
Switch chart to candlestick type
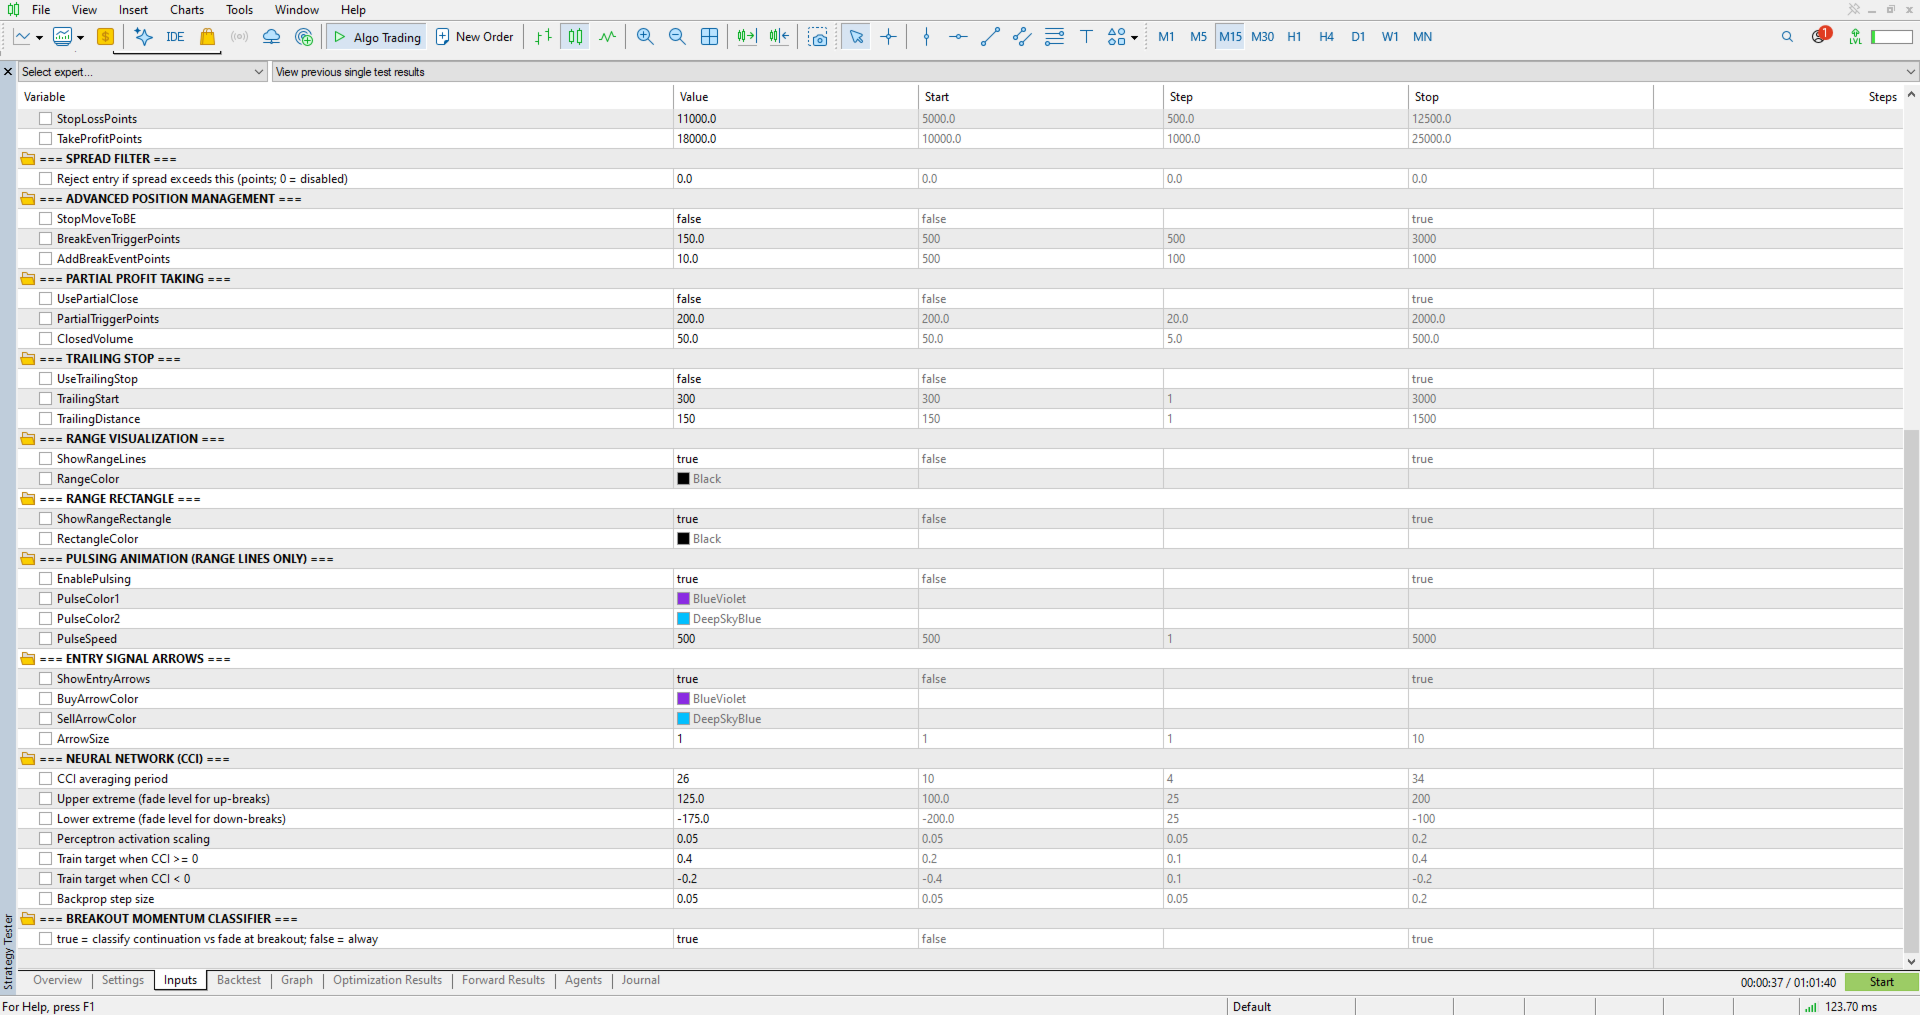point(575,37)
